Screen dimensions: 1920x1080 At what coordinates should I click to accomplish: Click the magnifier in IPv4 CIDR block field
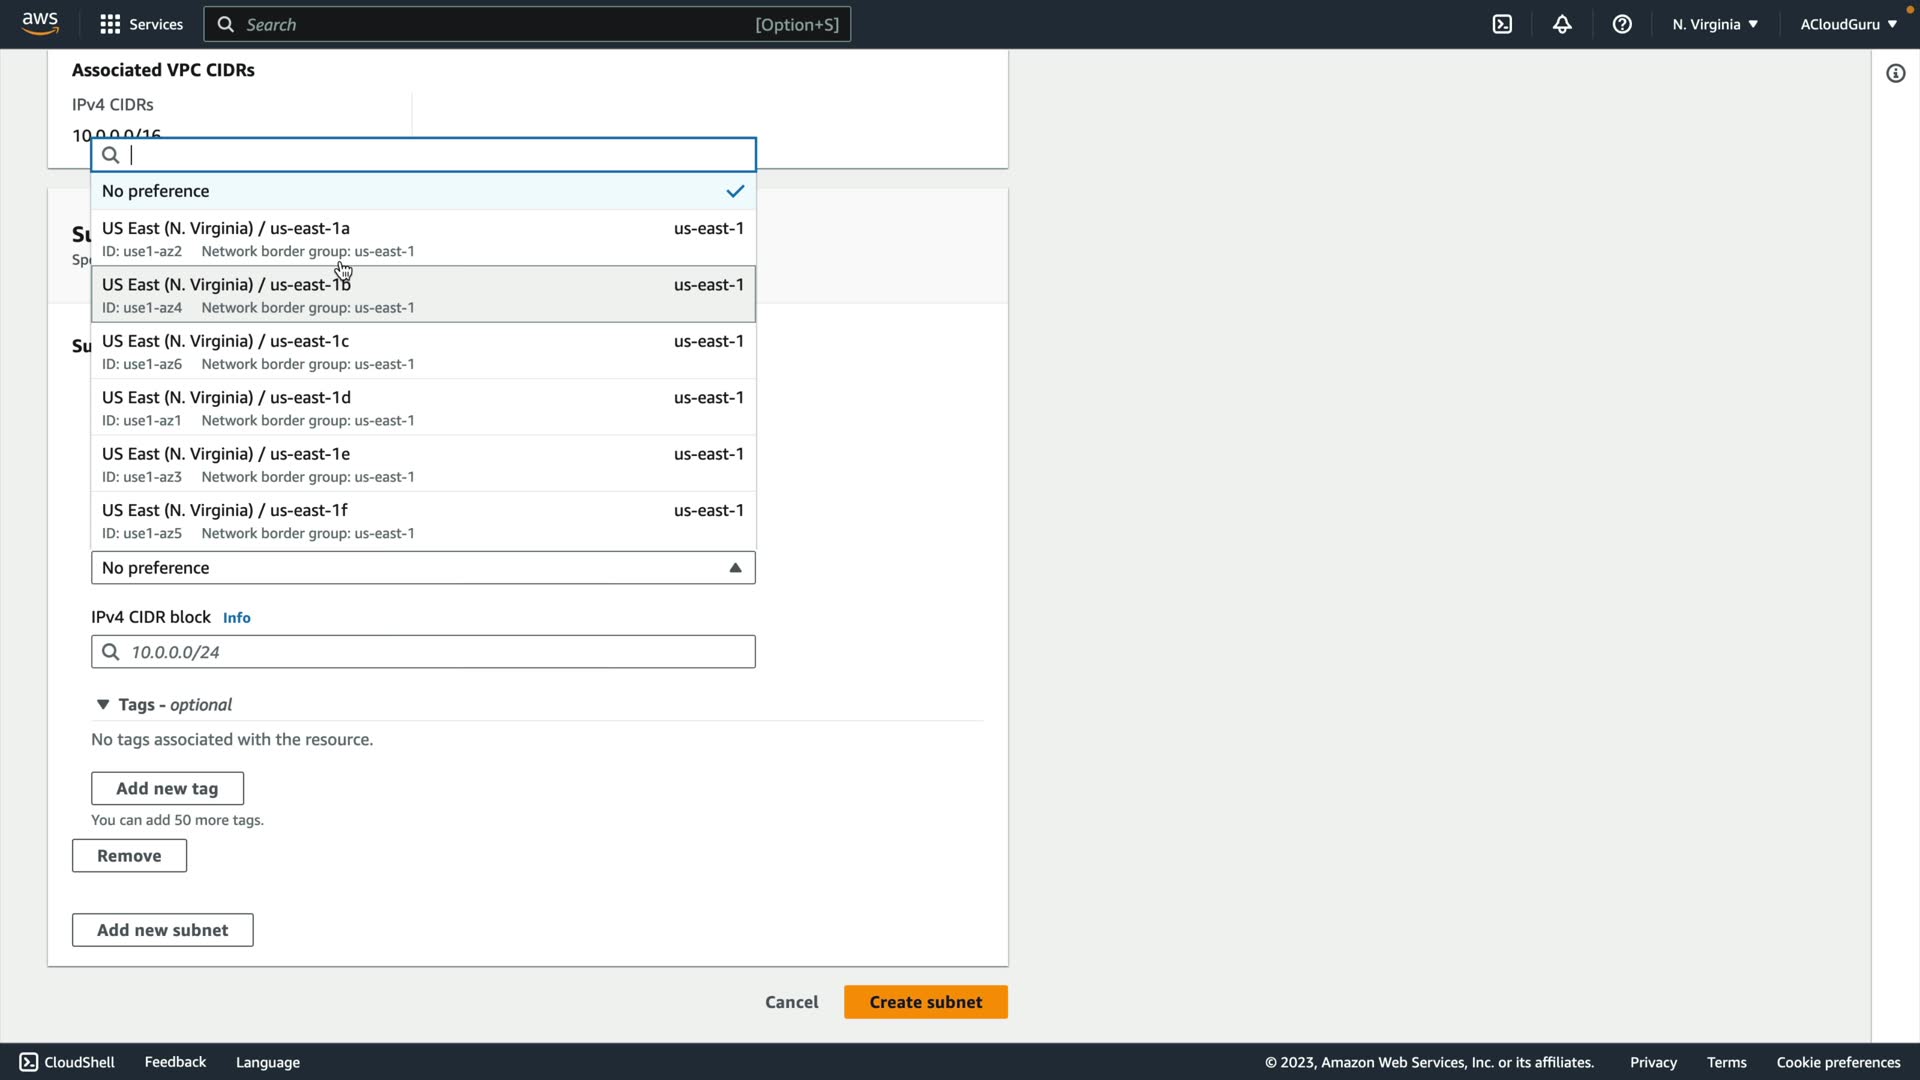[x=111, y=652]
